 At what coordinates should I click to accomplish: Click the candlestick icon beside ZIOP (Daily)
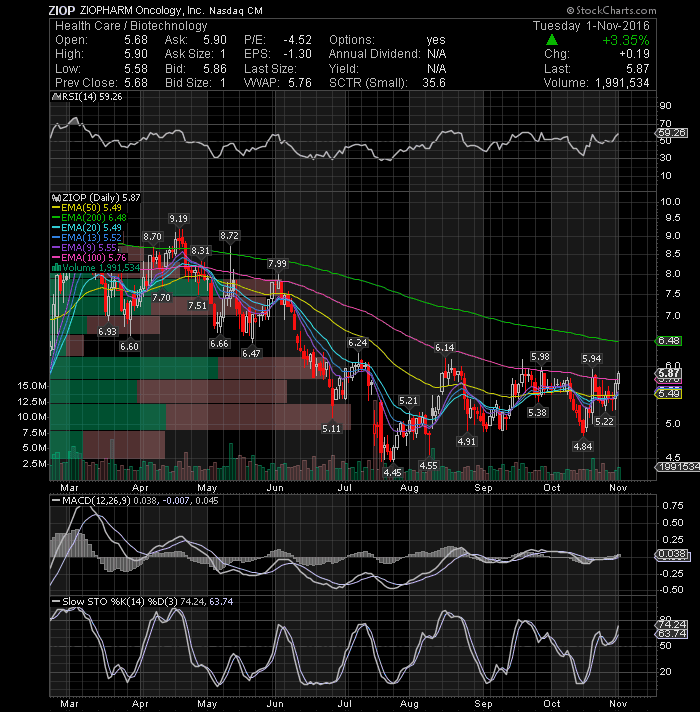click(56, 198)
